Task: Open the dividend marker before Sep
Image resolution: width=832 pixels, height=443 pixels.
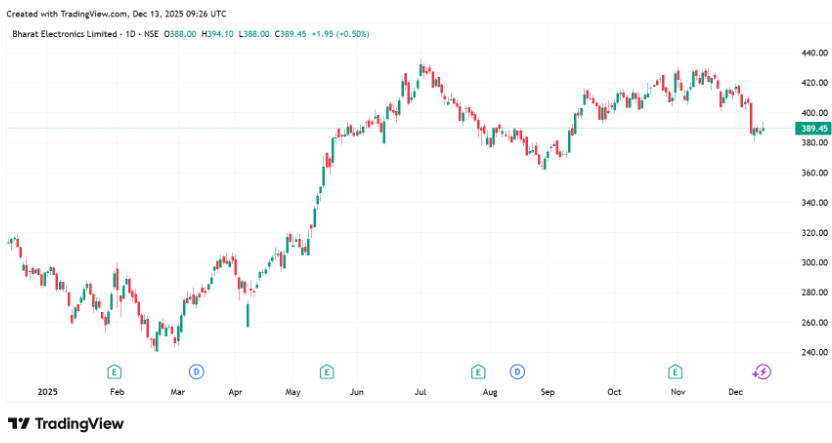Action: [x=517, y=371]
